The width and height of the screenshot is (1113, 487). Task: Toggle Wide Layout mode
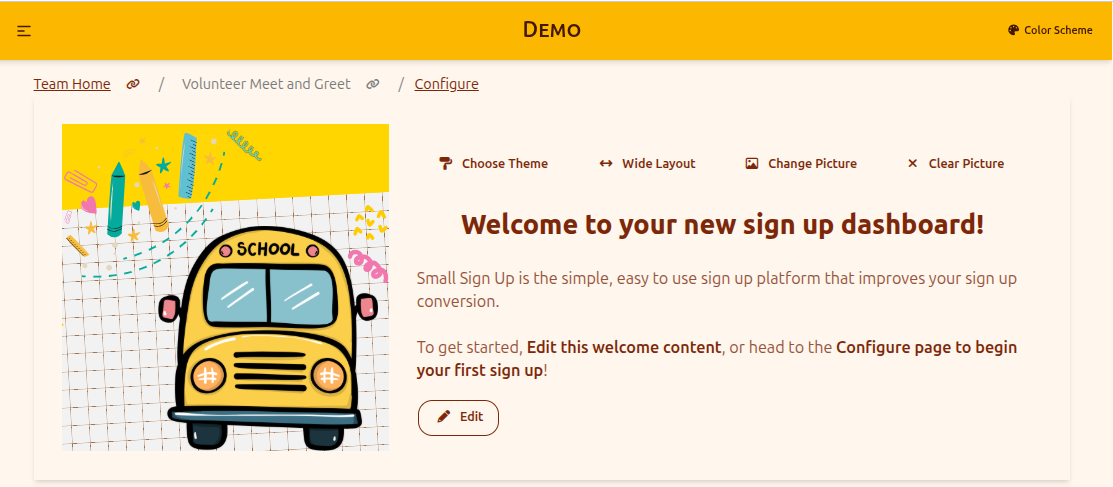tap(647, 163)
